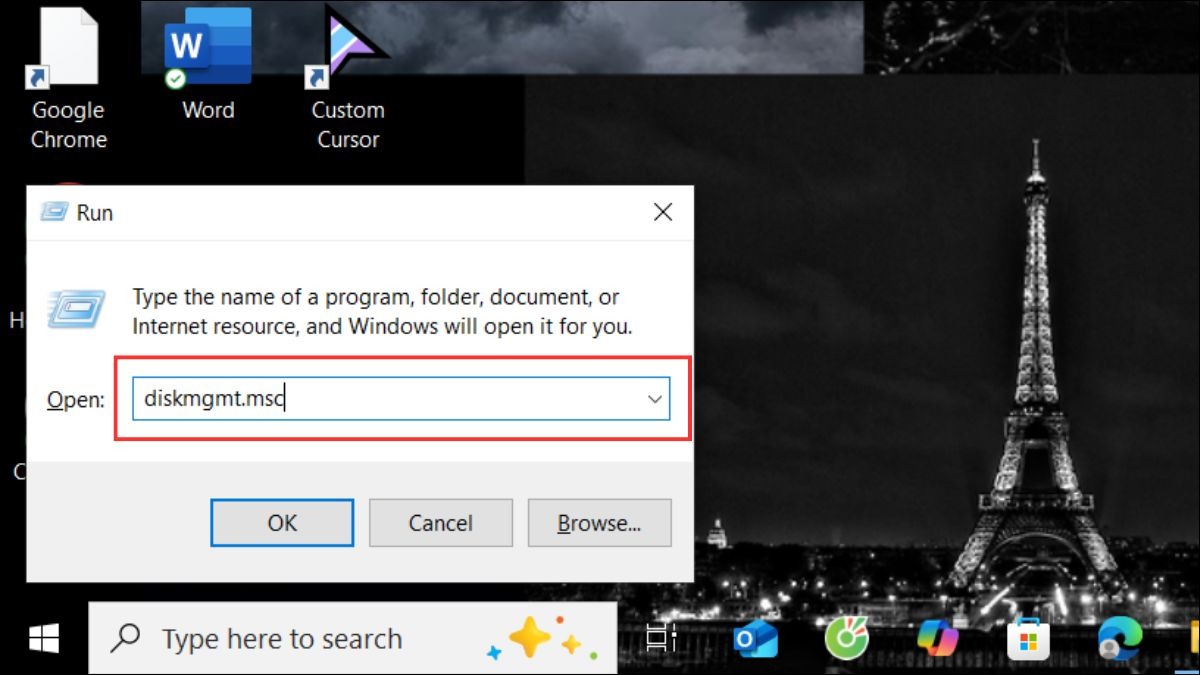Launch Microsoft Edge from the taskbar
Viewport: 1200px width, 675px height.
[x=1120, y=639]
